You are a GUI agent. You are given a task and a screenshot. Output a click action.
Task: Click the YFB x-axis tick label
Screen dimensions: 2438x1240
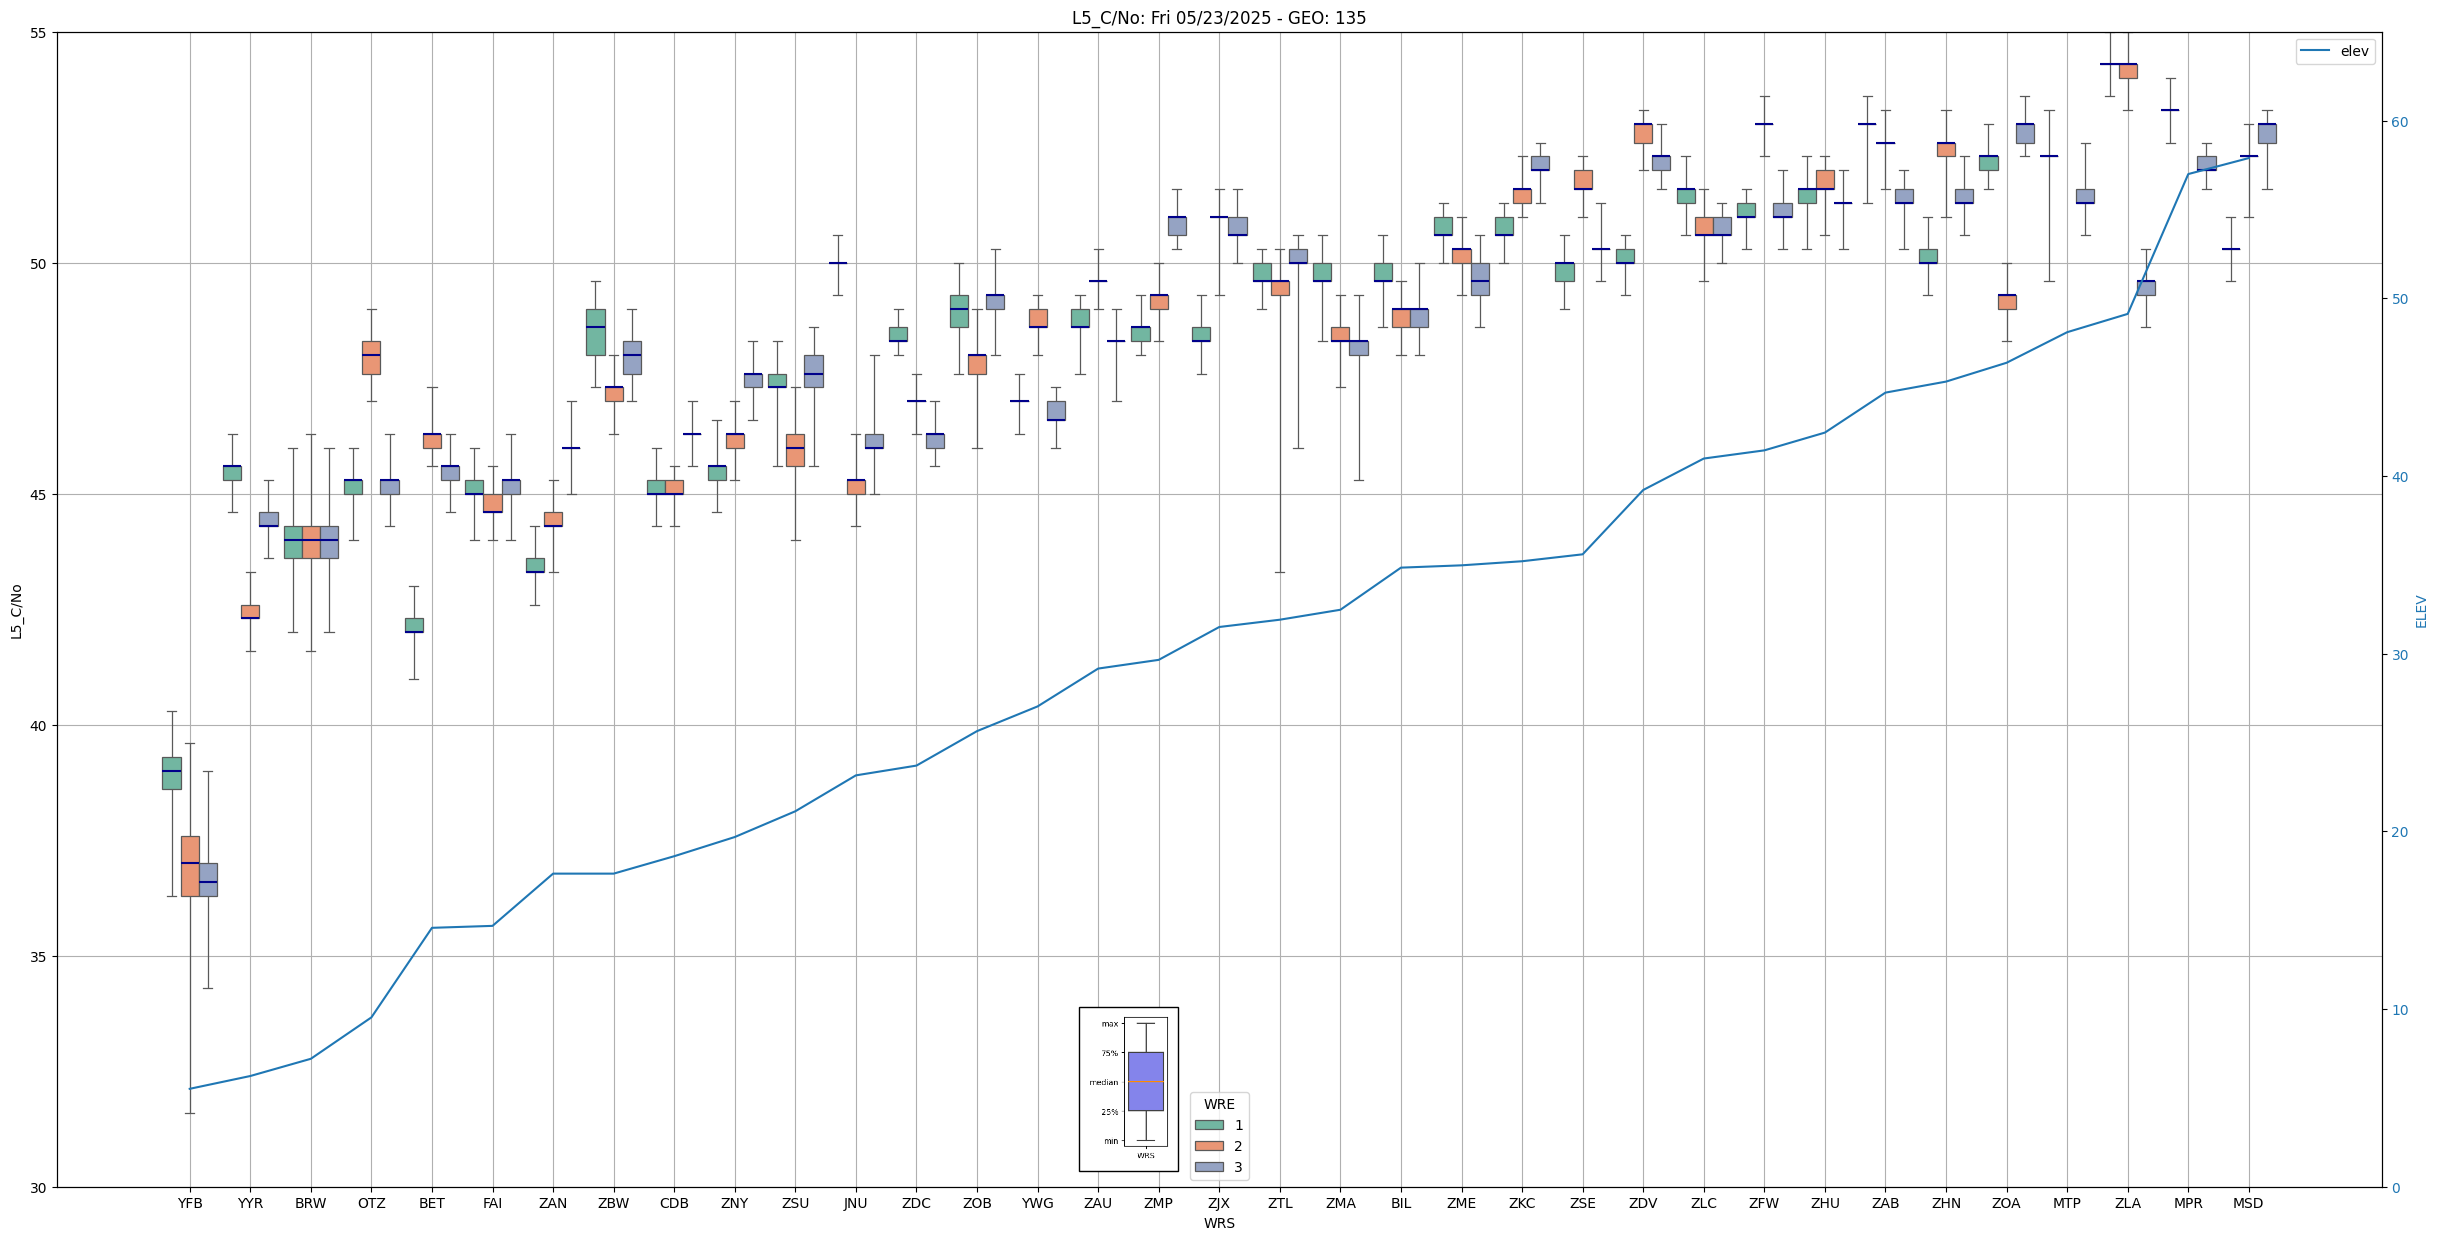pos(190,1203)
